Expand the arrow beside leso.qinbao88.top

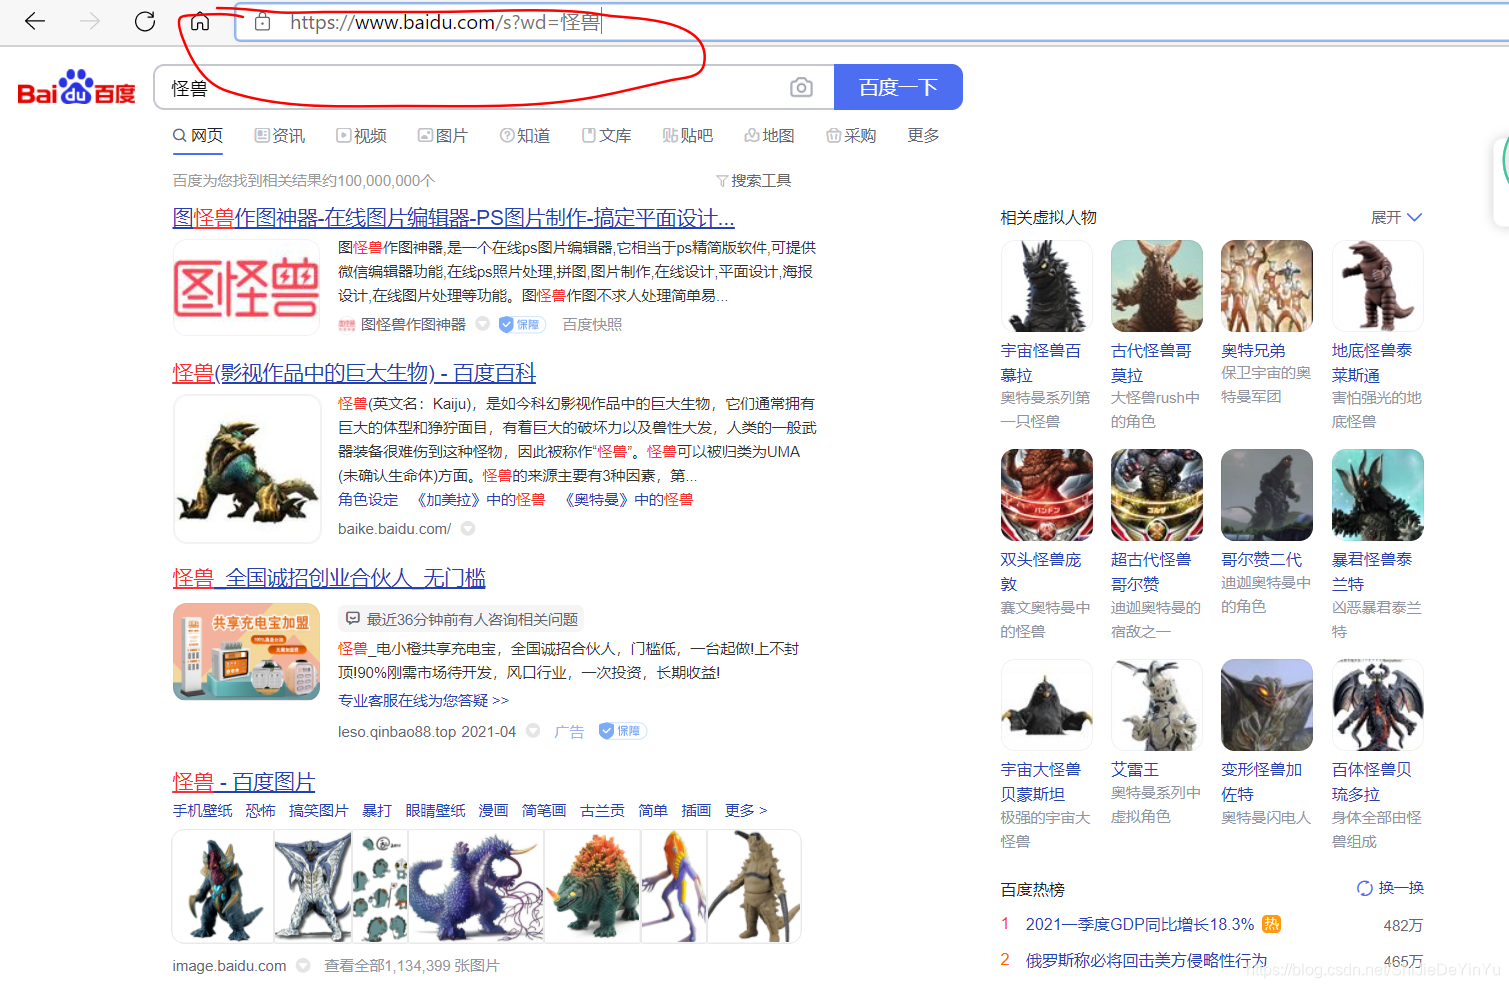tap(533, 731)
